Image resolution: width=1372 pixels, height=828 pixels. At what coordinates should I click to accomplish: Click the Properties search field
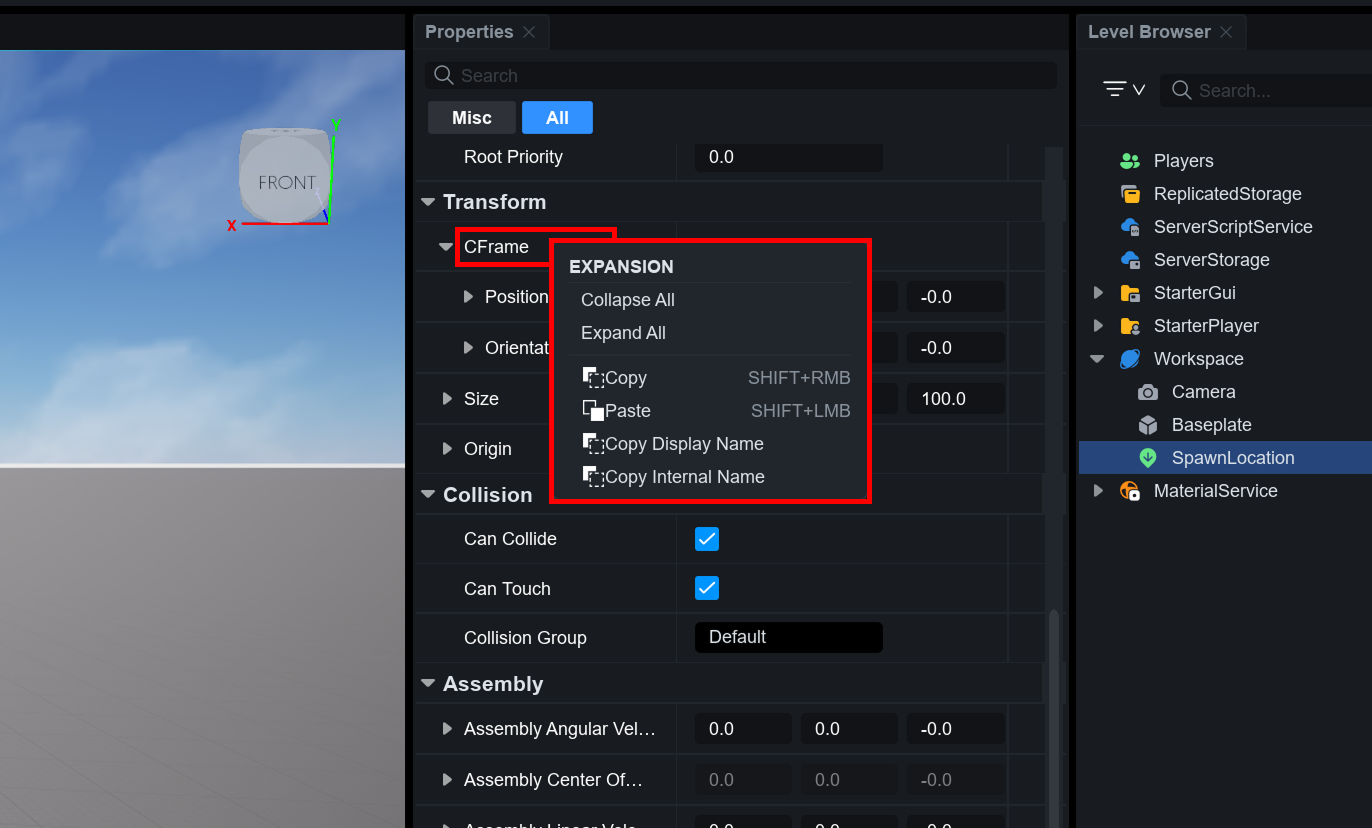coord(740,76)
